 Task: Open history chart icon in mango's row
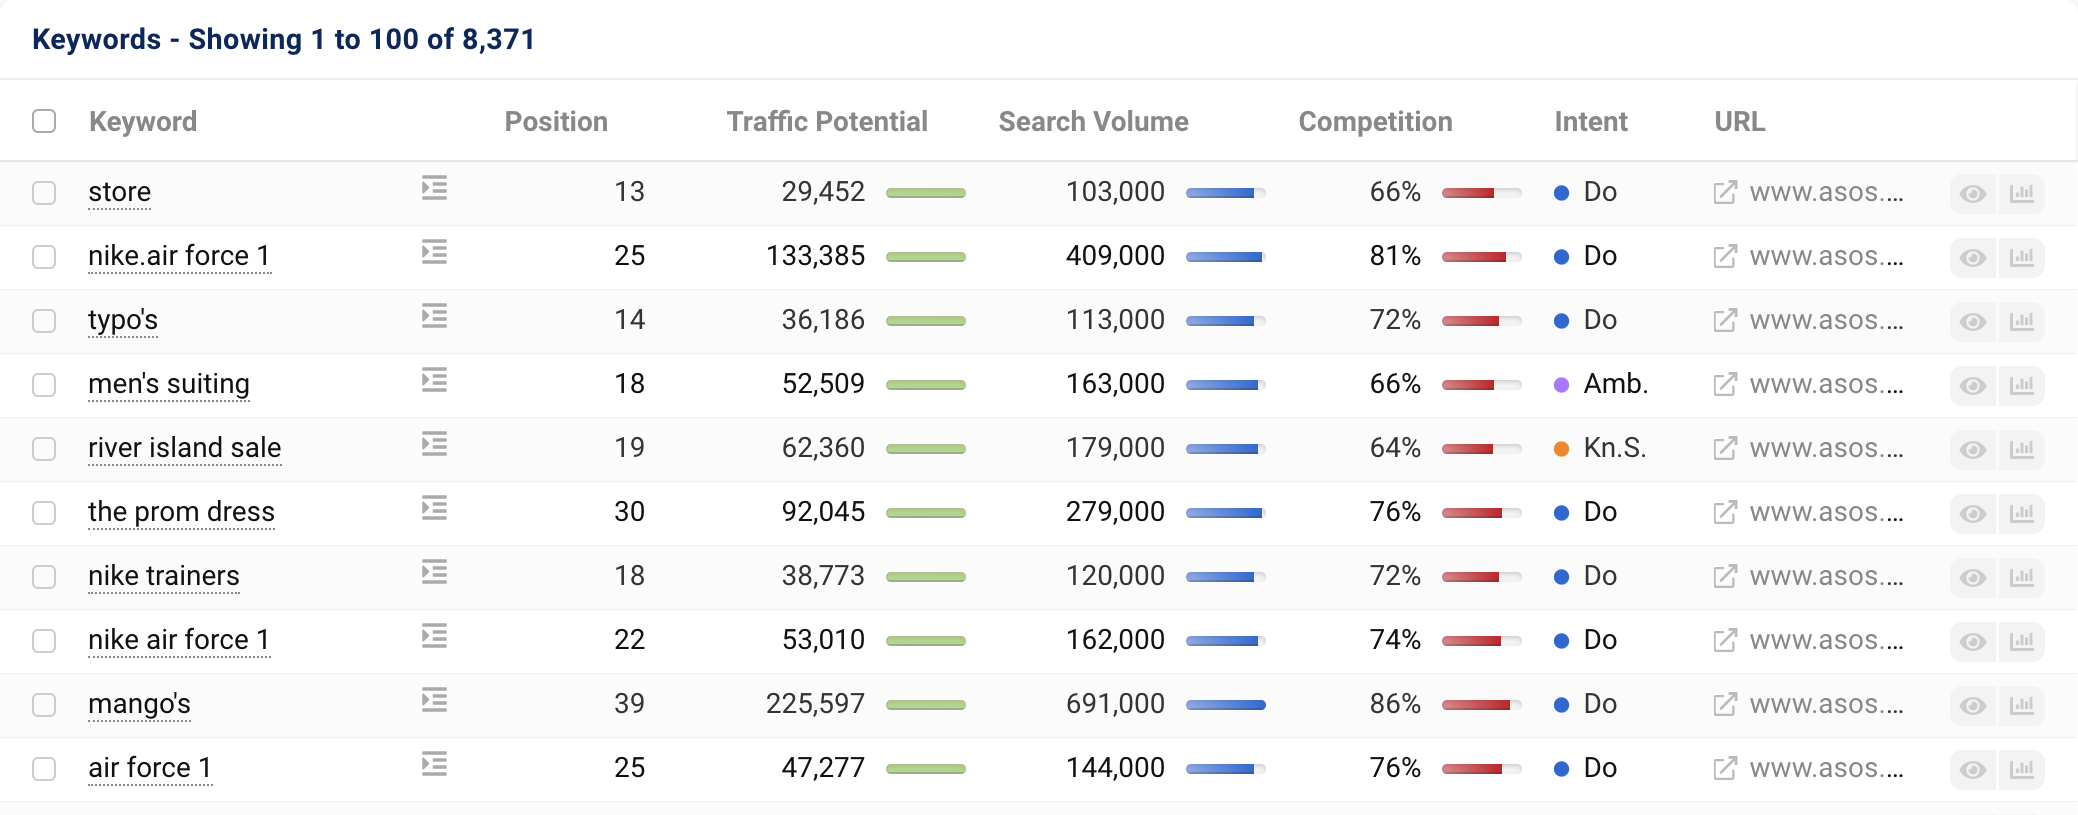tap(2021, 705)
